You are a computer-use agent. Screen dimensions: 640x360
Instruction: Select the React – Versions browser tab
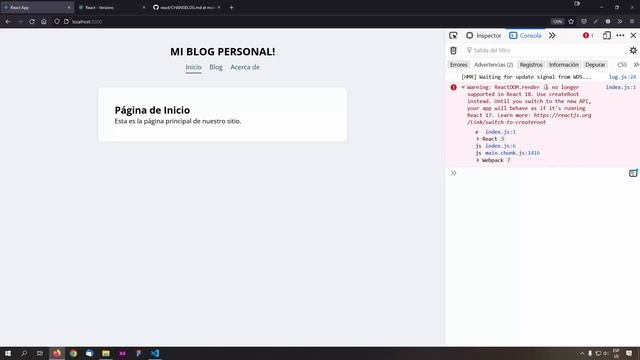click(x=111, y=7)
